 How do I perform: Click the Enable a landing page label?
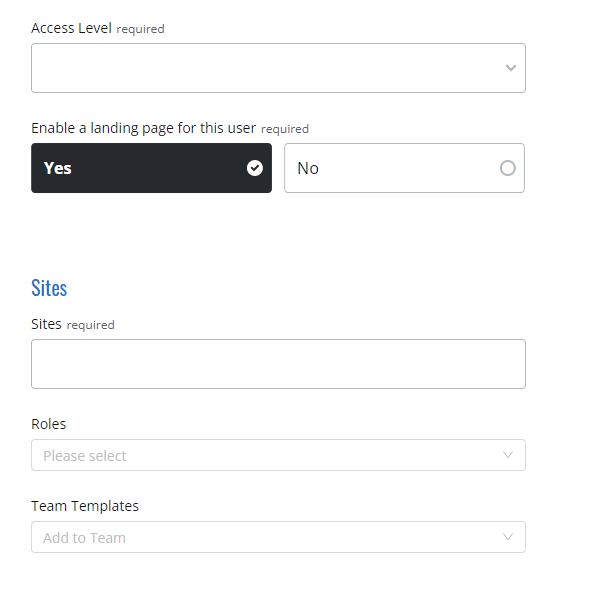pyautogui.click(x=143, y=128)
